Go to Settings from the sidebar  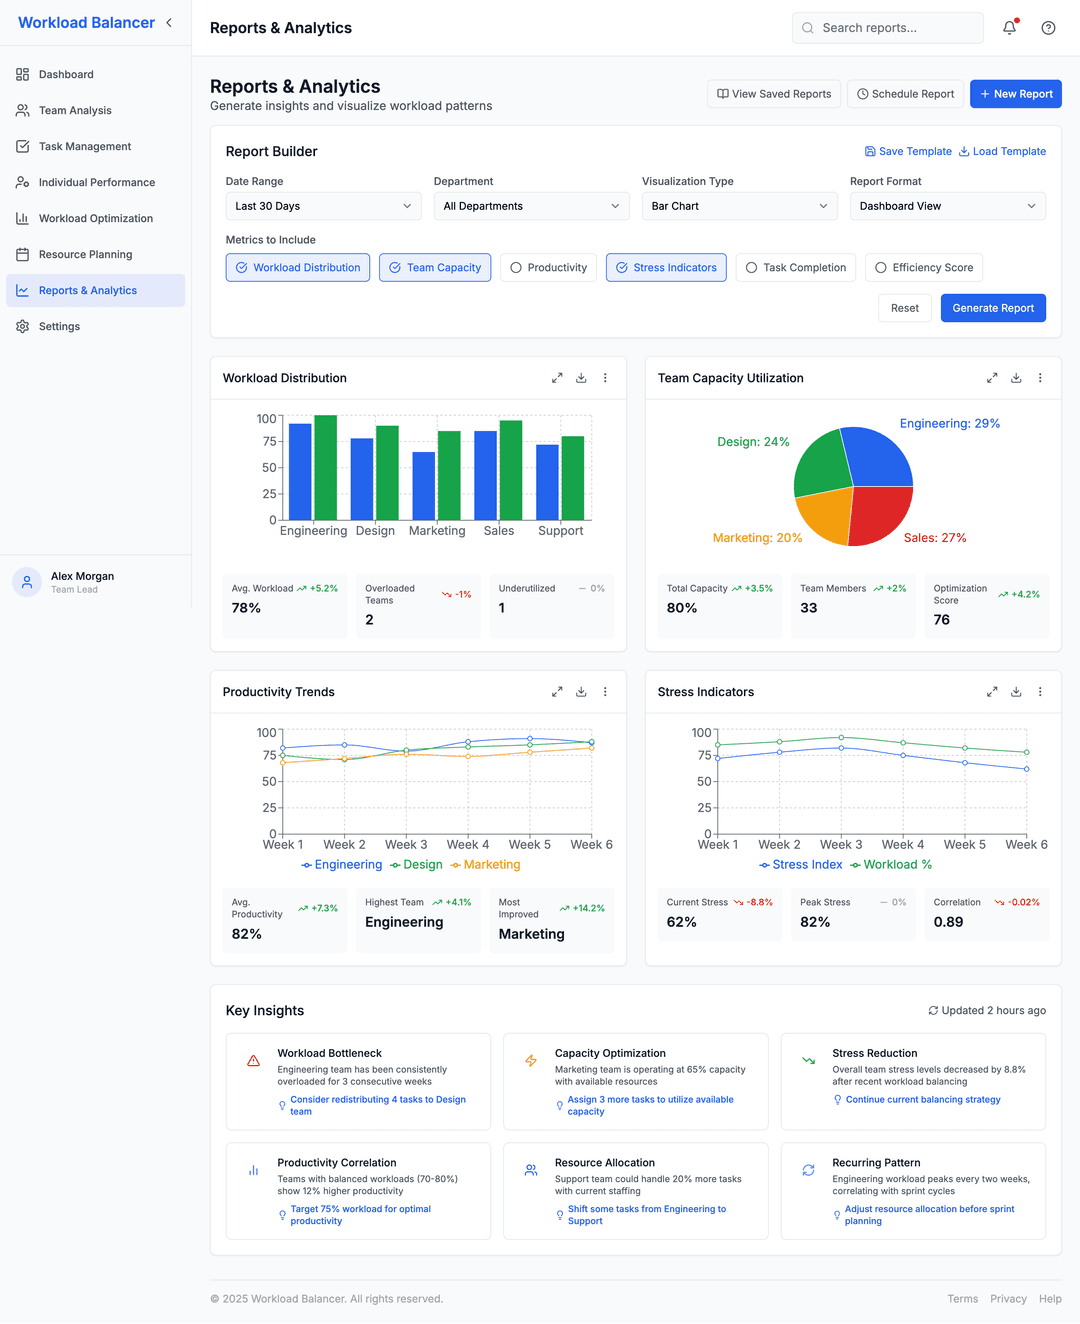pos(59,326)
